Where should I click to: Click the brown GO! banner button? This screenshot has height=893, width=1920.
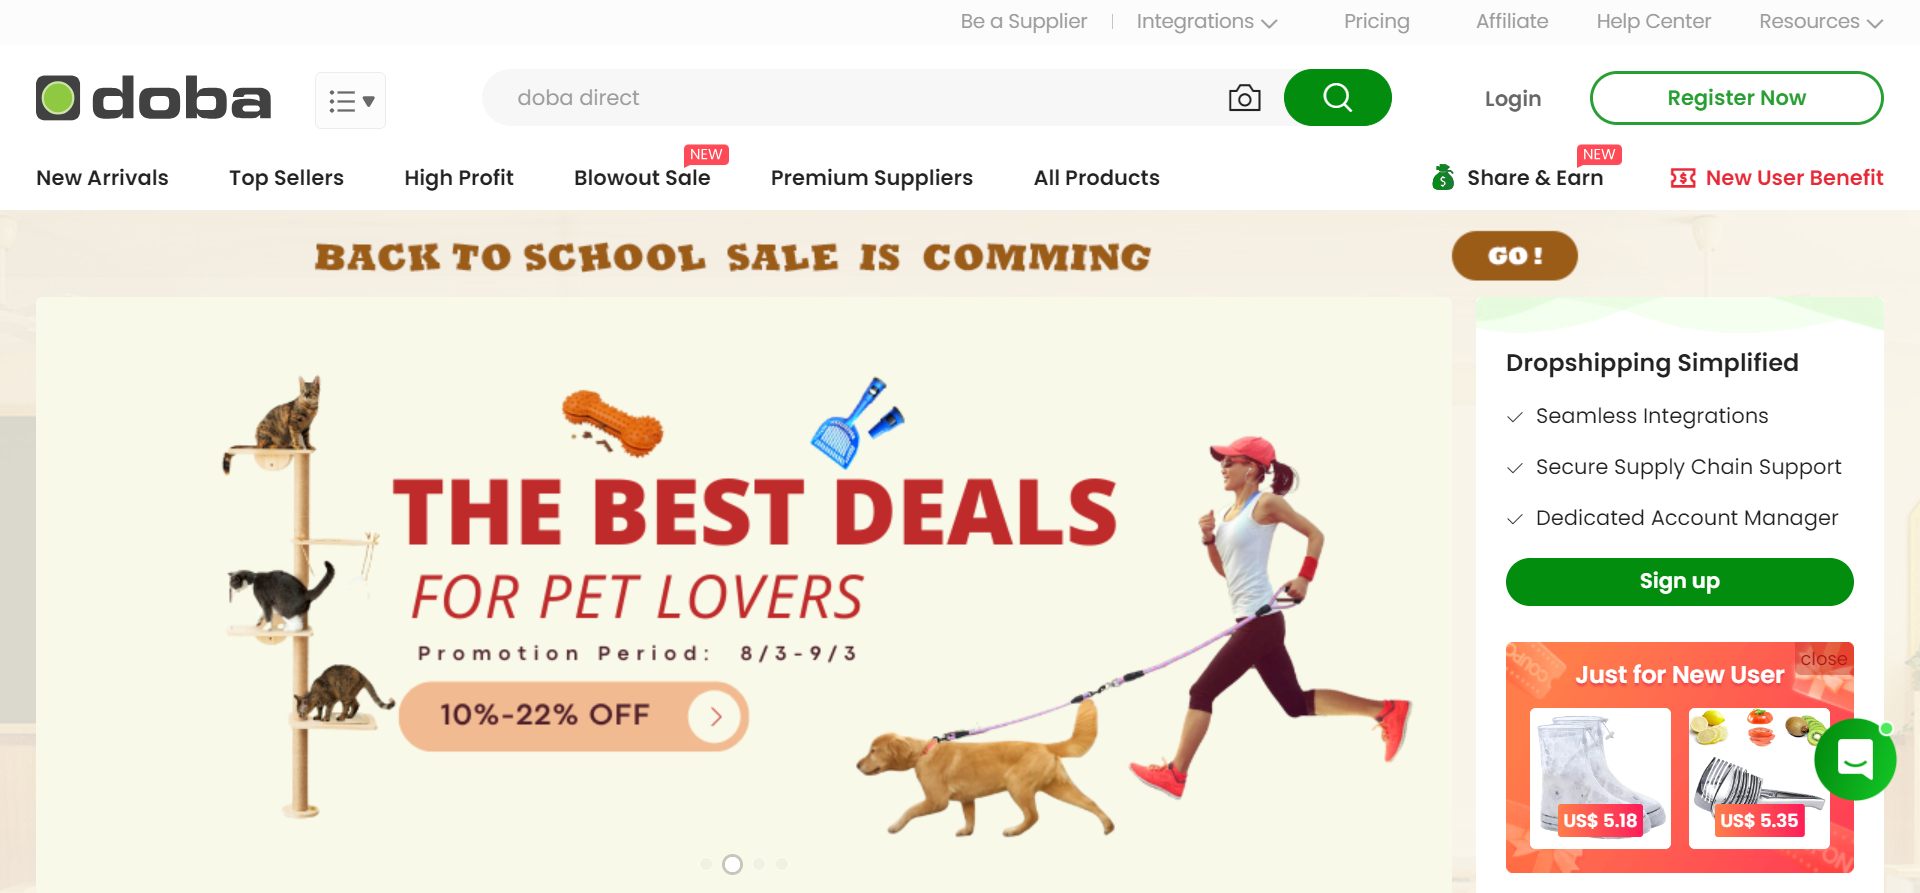[x=1514, y=256]
